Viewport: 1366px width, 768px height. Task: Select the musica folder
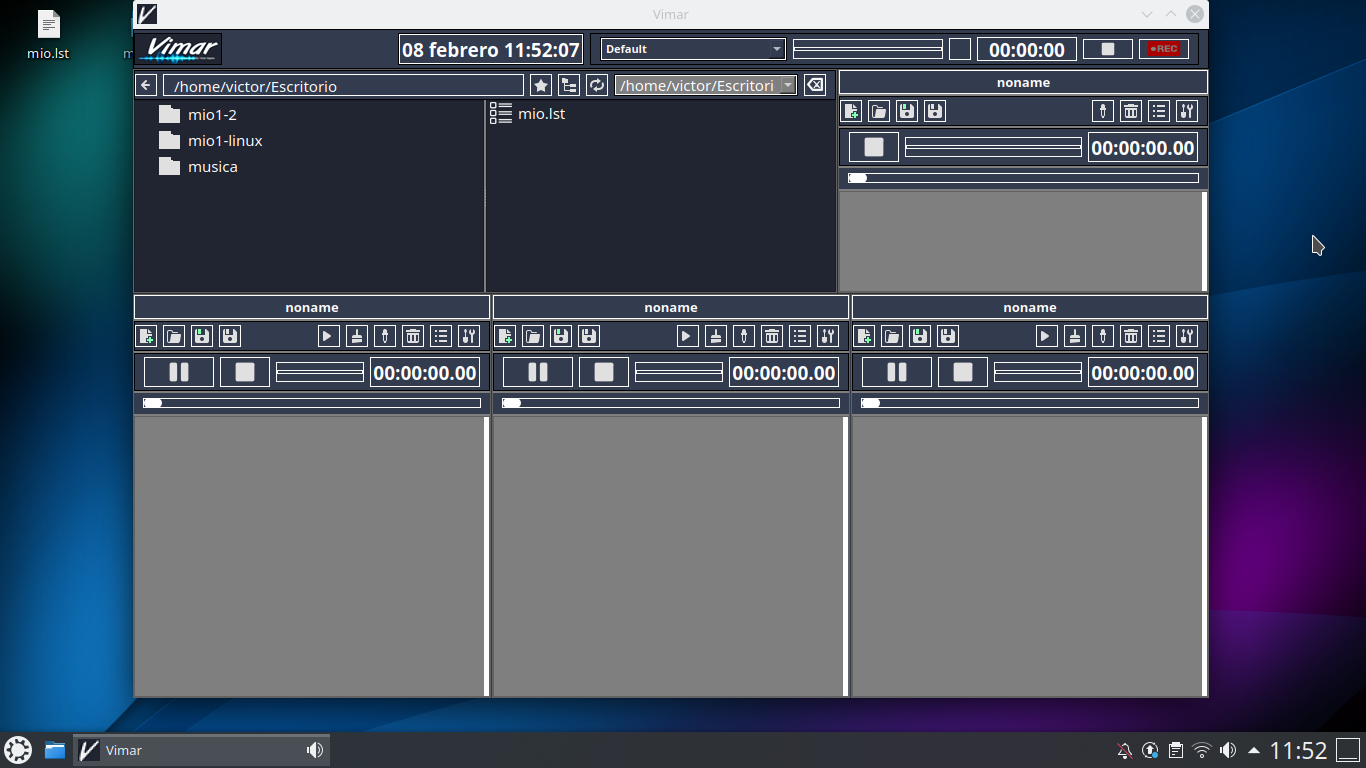point(198,167)
